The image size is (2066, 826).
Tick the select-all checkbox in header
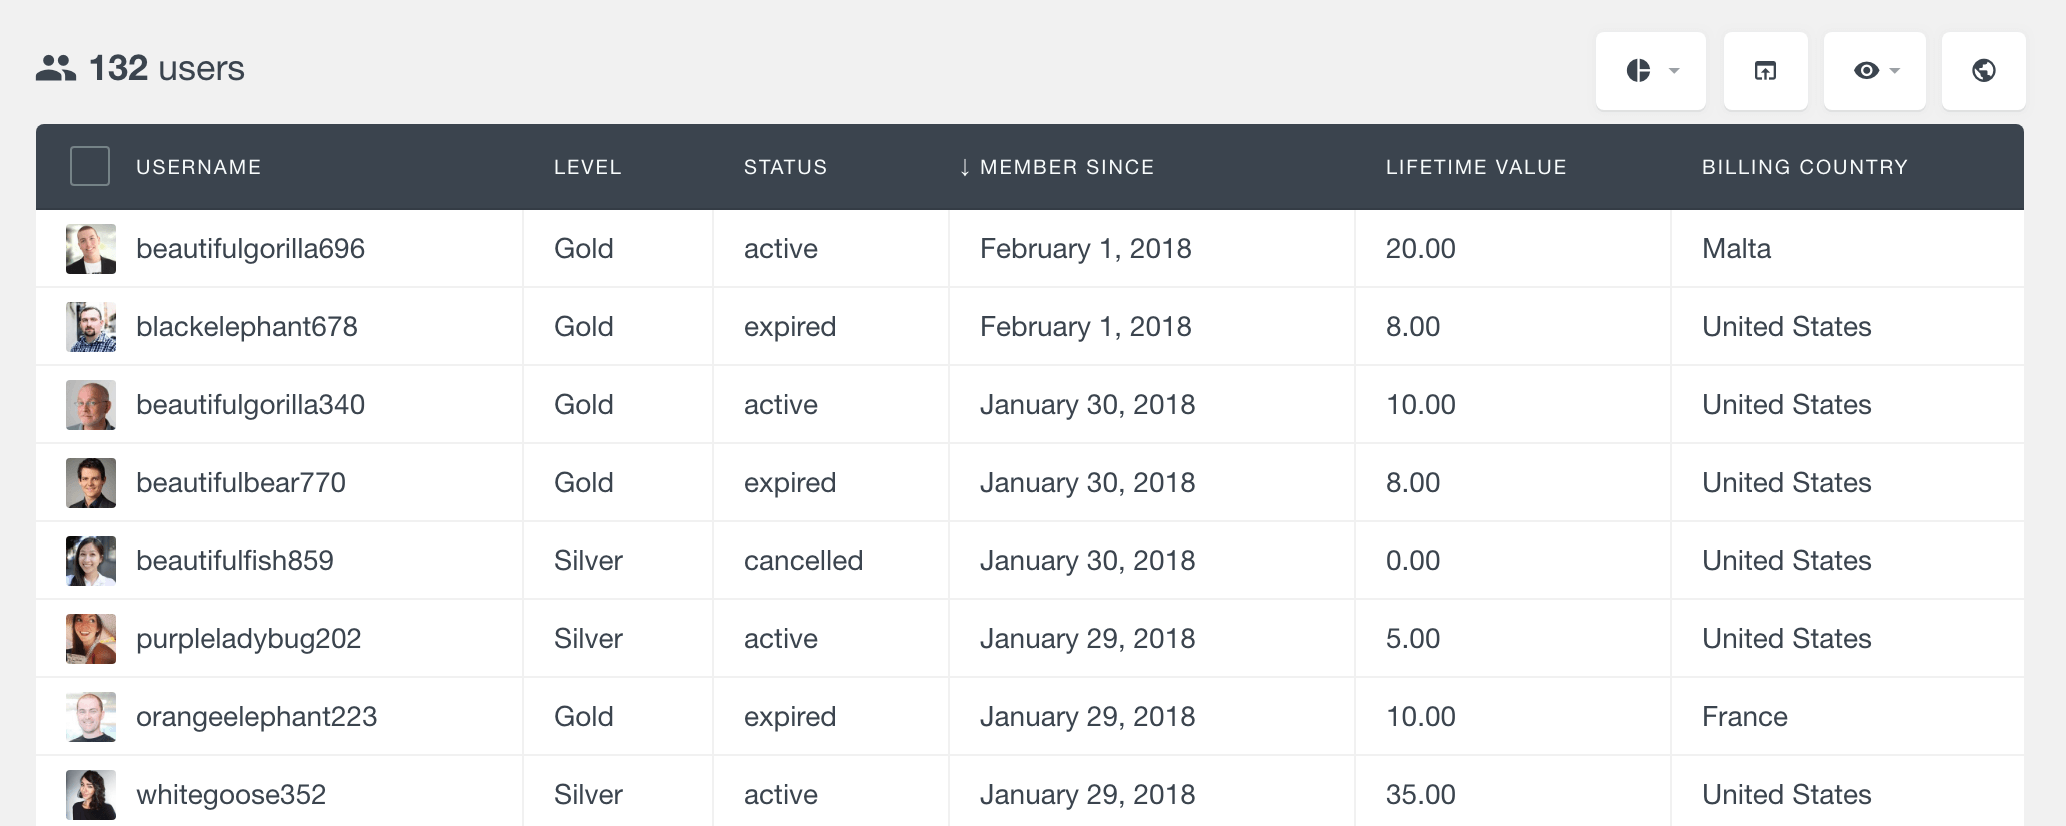pos(90,166)
